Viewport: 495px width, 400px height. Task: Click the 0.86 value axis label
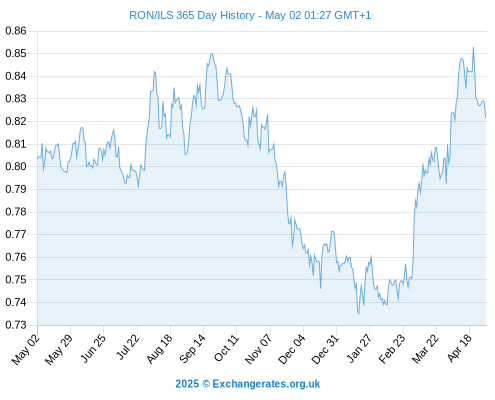(16, 31)
